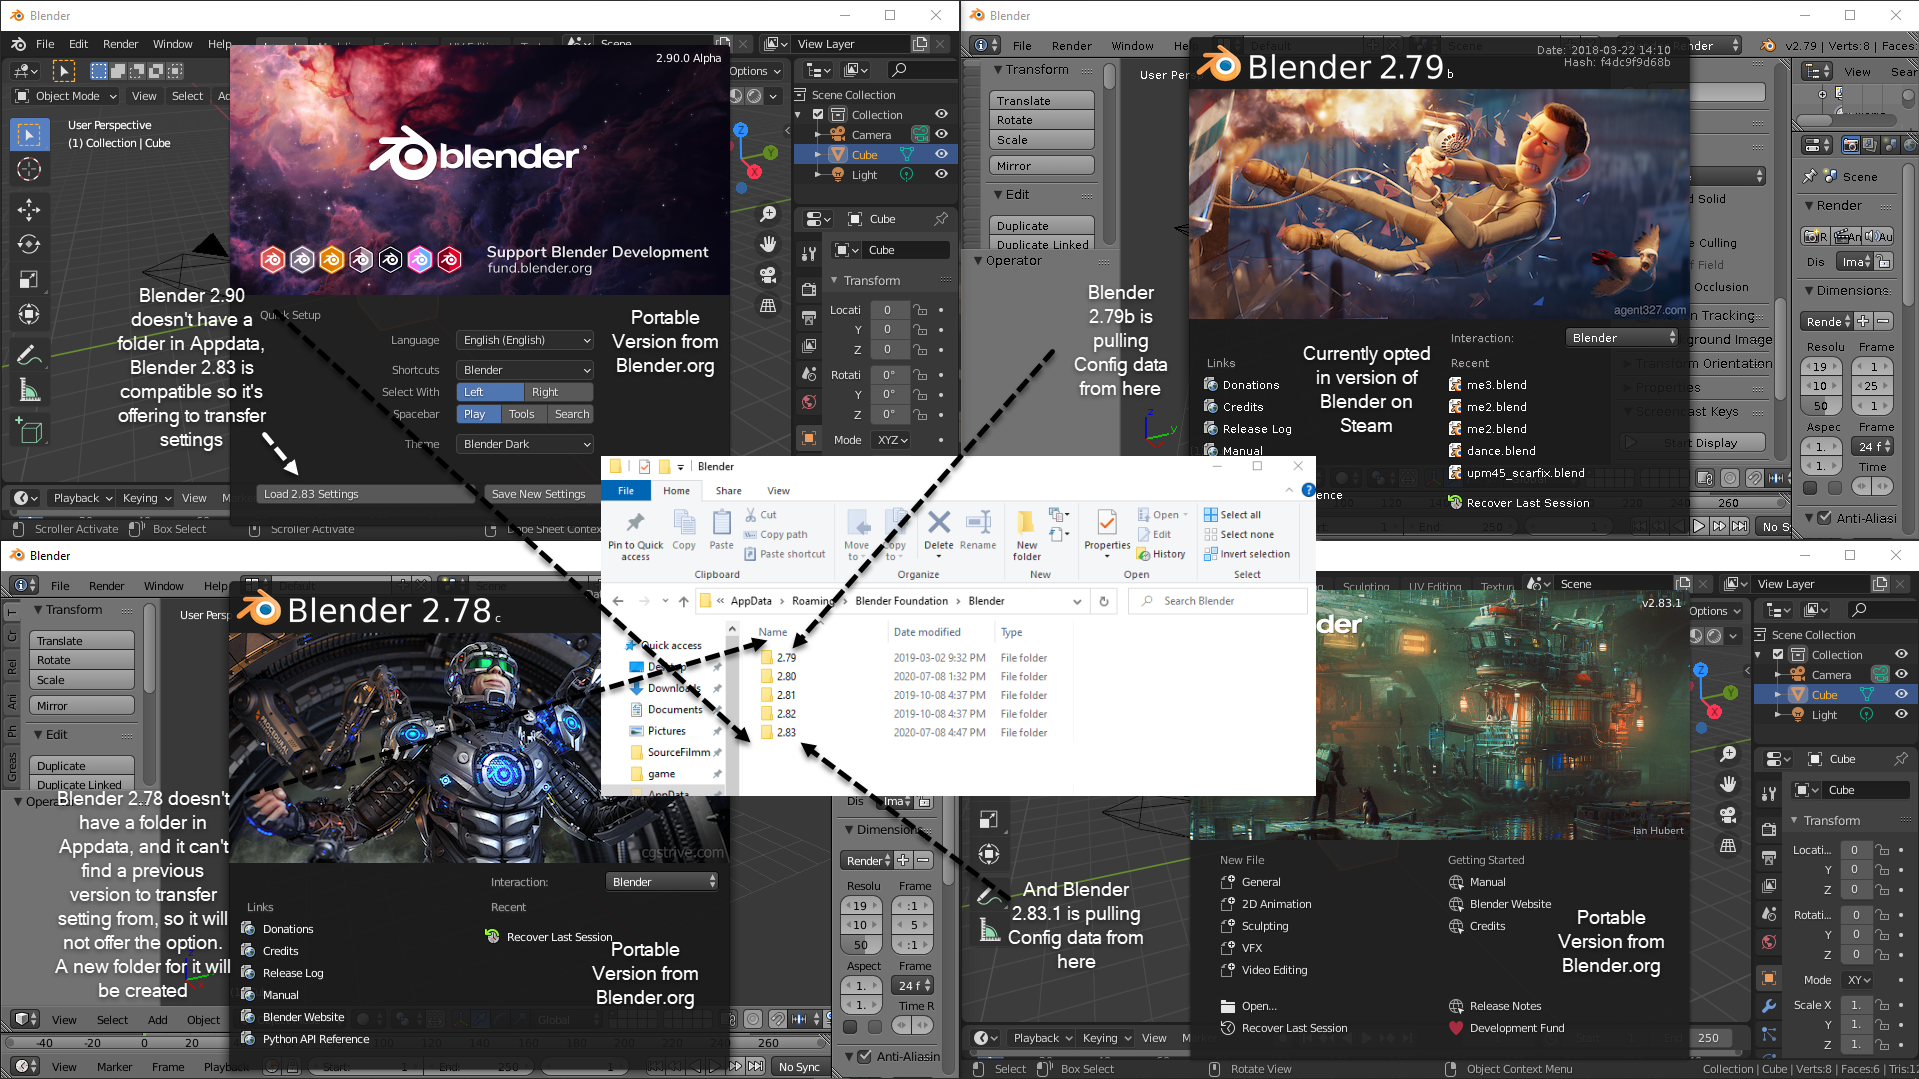Switch perspective/orthographic grid gizmo in Blender 2.83.1
Screen dimensions: 1919x1079
pyautogui.click(x=1728, y=846)
